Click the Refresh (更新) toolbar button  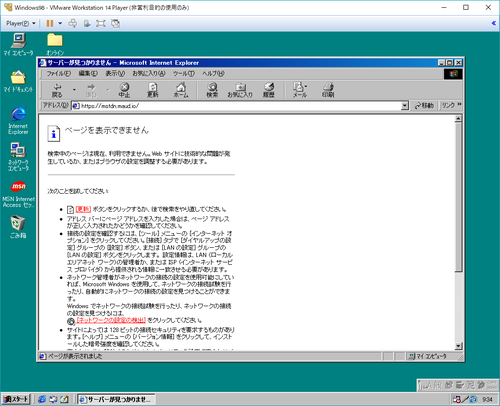coord(153,90)
